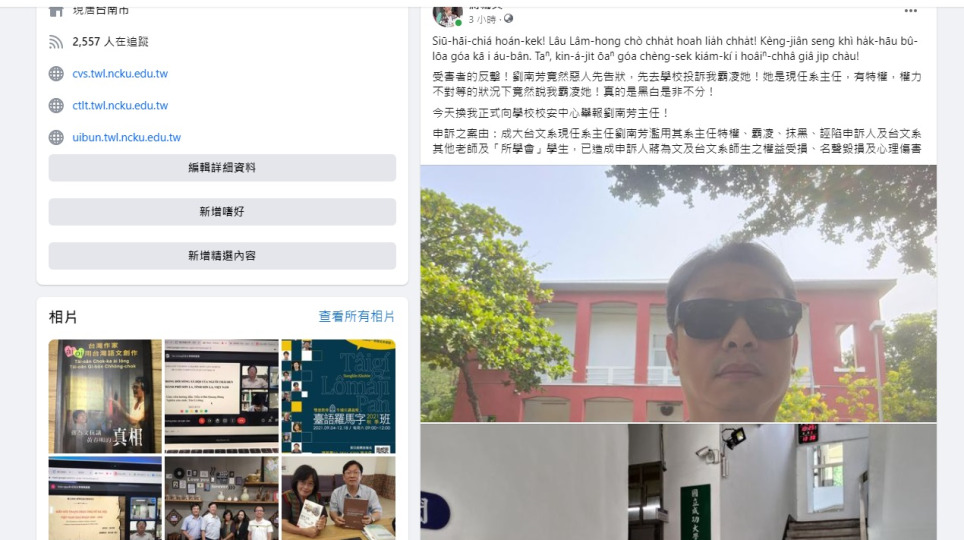Click the 編輯詳細資料 button
Image resolution: width=964 pixels, height=540 pixels.
222,168
